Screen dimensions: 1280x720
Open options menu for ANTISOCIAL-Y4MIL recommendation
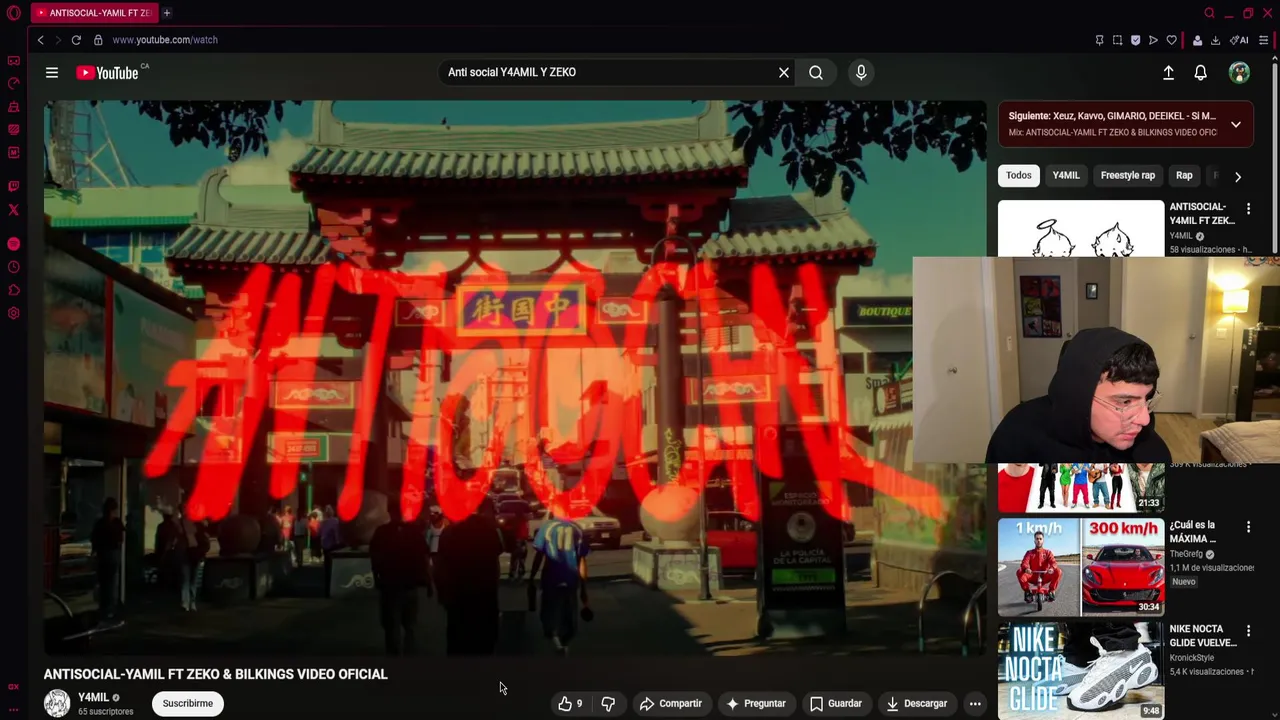(1248, 209)
